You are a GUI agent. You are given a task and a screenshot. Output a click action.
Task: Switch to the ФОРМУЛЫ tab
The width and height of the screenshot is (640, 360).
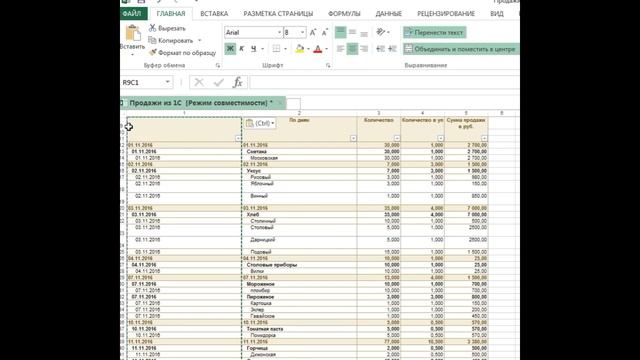point(344,13)
